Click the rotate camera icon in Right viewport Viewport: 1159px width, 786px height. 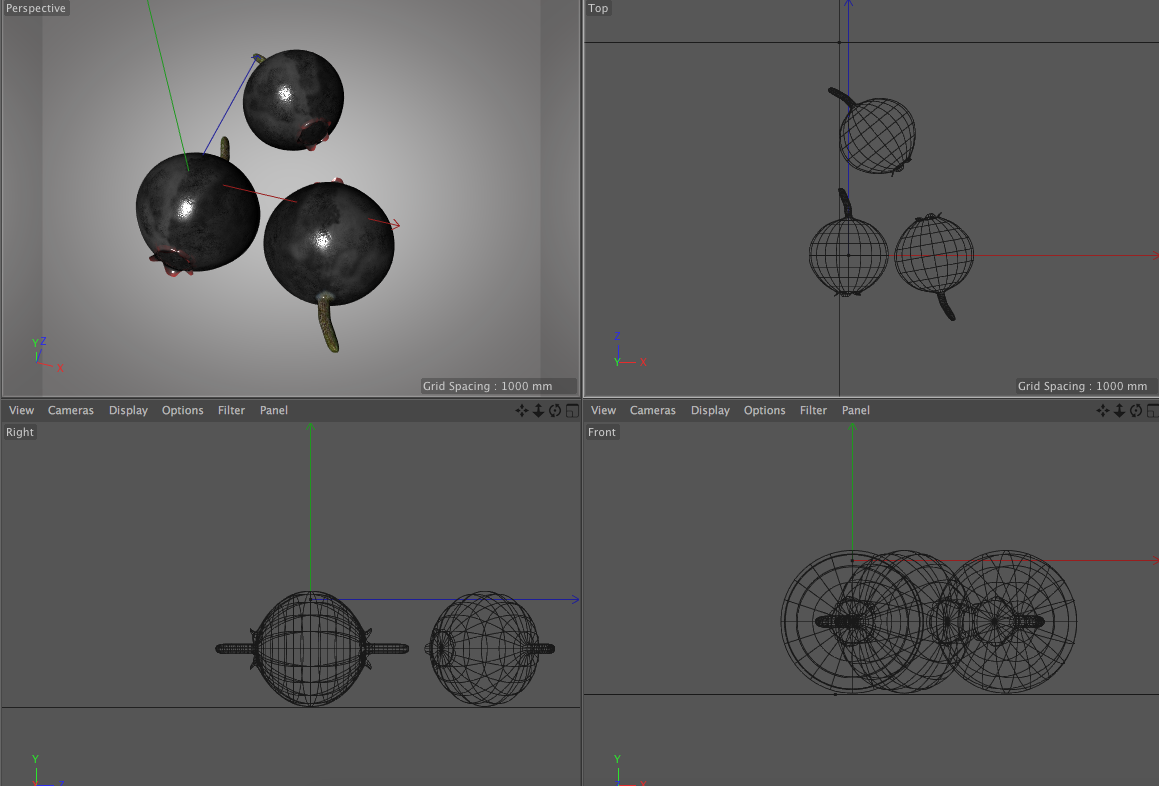click(555, 410)
